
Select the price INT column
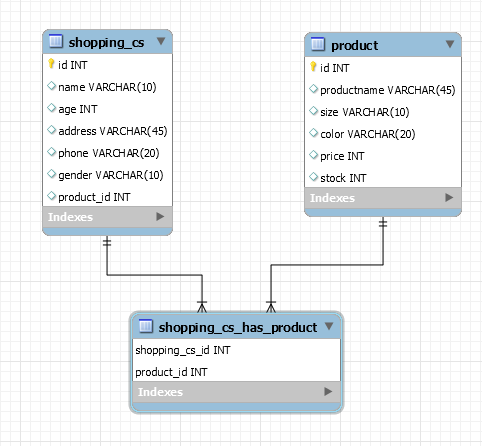(383, 156)
